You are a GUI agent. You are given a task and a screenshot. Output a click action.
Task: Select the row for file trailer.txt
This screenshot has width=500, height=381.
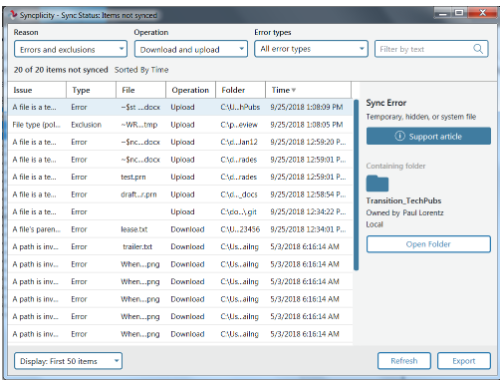[180, 247]
